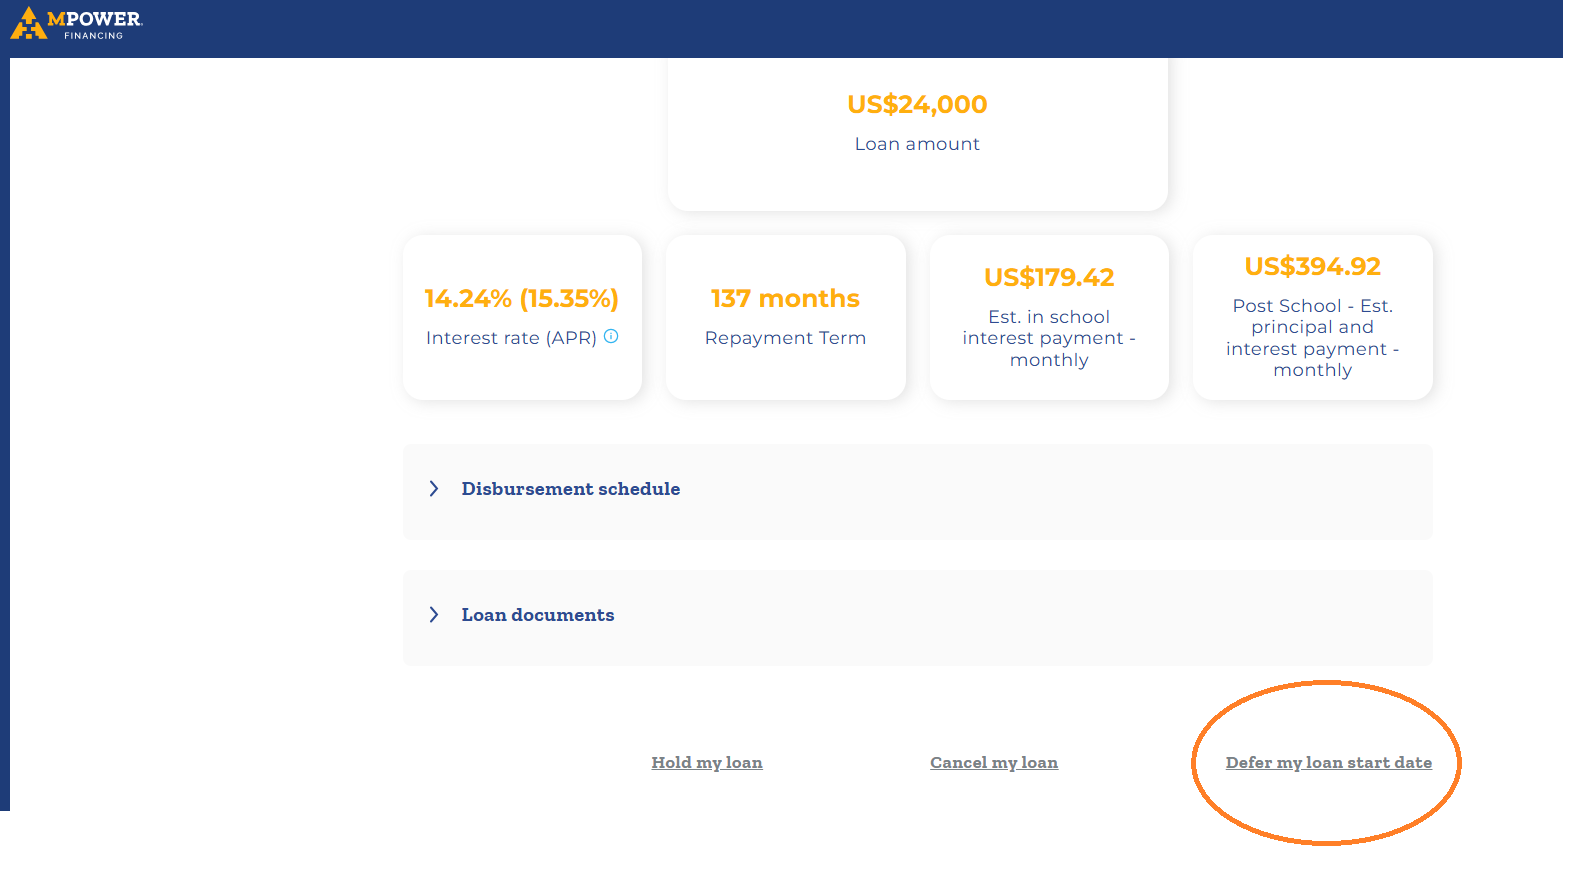This screenshot has width=1592, height=878.
Task: Open the Disbursement schedule section title
Action: click(570, 489)
